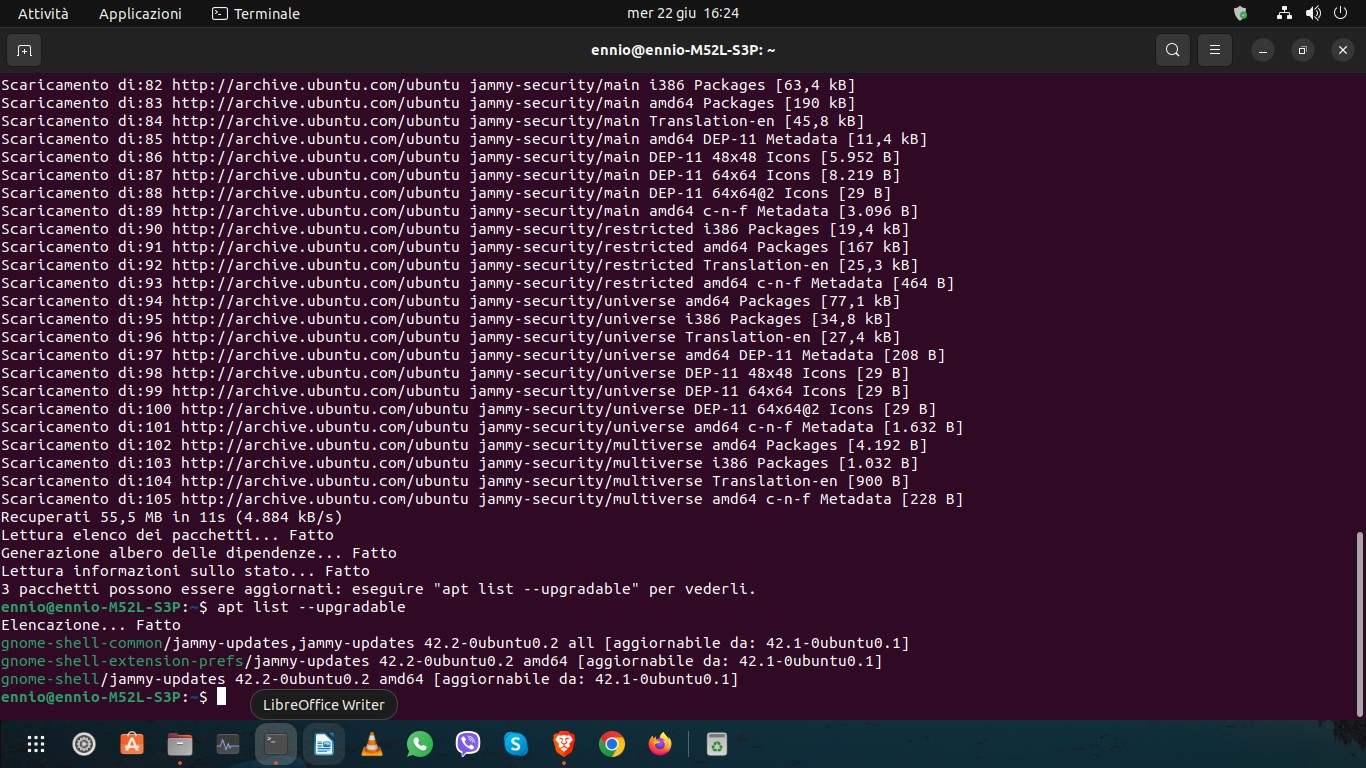Click the LibreOffice Writer tooltip label
Screen dimensions: 1366x768
(x=323, y=705)
